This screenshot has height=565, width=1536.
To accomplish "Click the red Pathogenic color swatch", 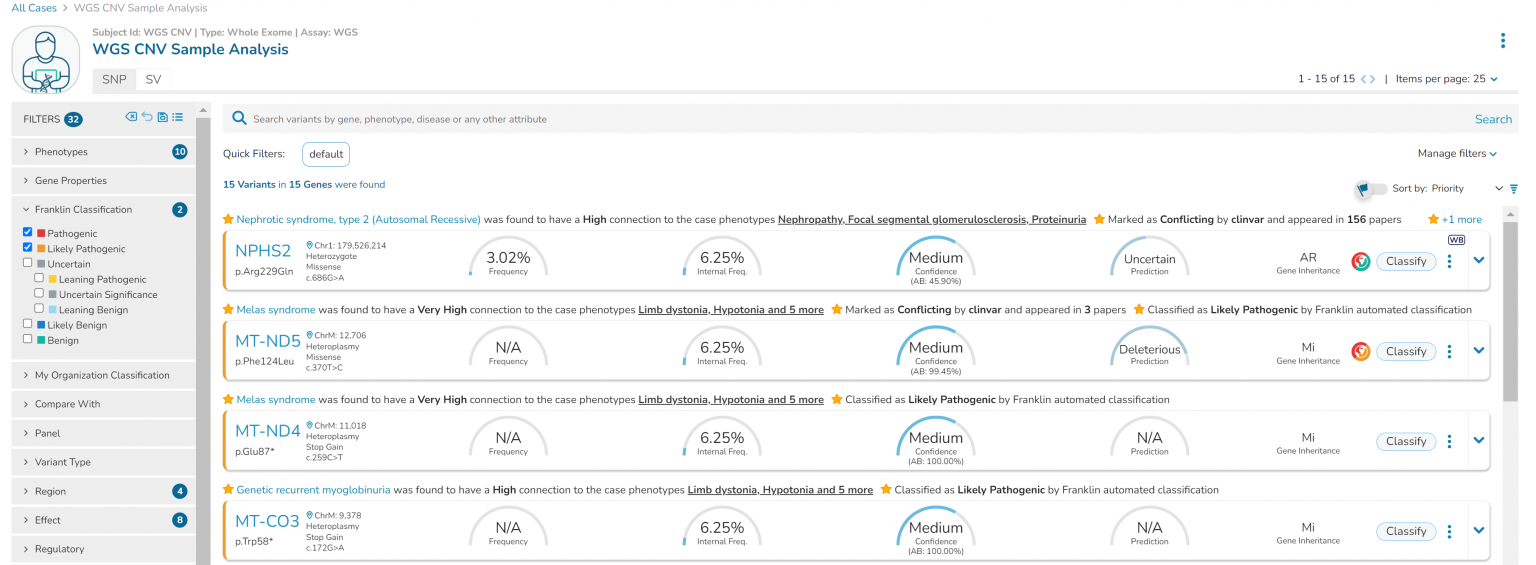I will click(x=41, y=233).
